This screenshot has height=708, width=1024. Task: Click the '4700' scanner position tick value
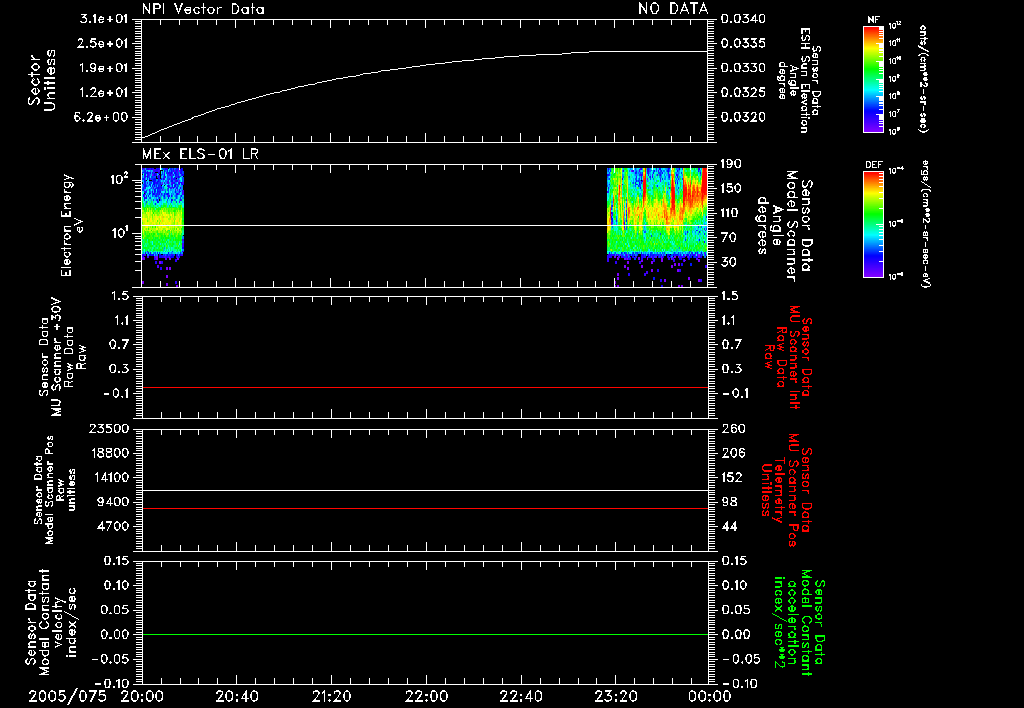[x=112, y=526]
